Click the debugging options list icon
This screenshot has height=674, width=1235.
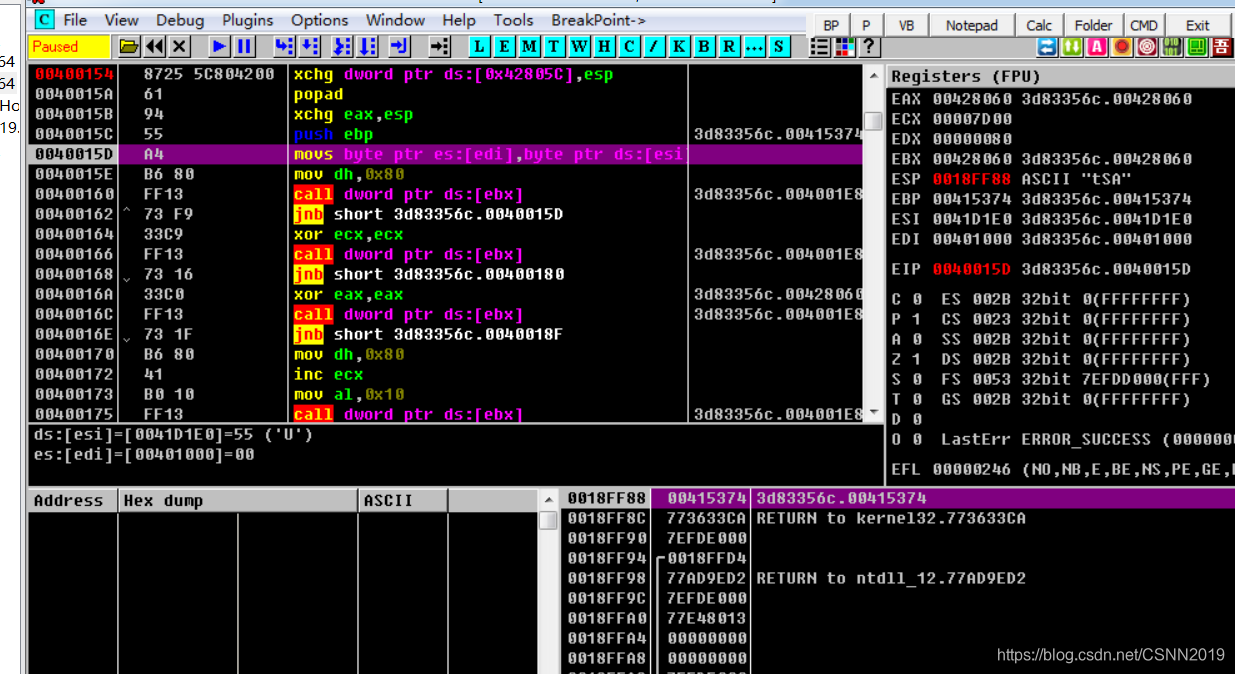click(x=820, y=46)
